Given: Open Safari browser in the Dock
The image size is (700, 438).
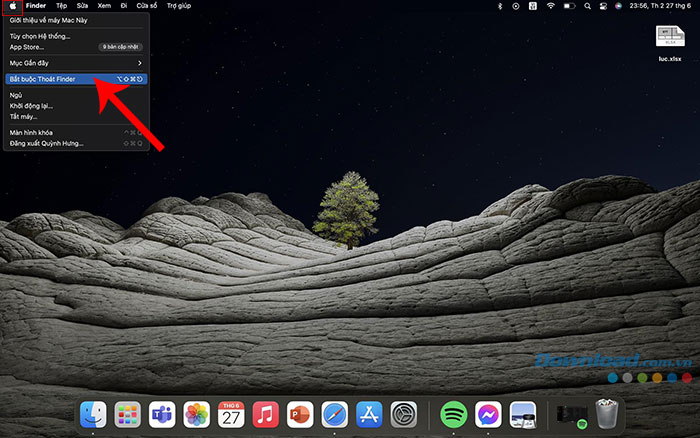Looking at the screenshot, I should pyautogui.click(x=334, y=412).
